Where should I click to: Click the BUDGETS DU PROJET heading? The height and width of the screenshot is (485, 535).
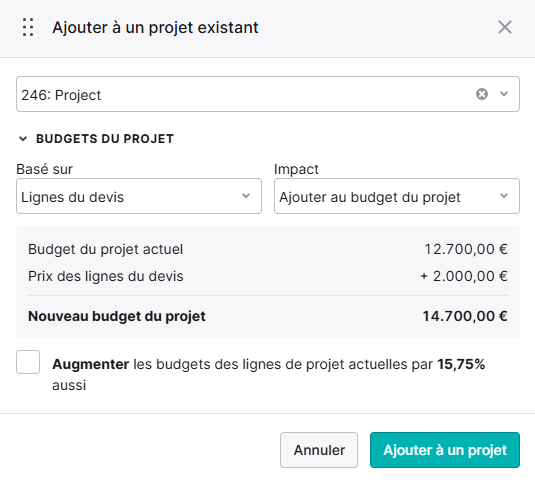[x=105, y=139]
